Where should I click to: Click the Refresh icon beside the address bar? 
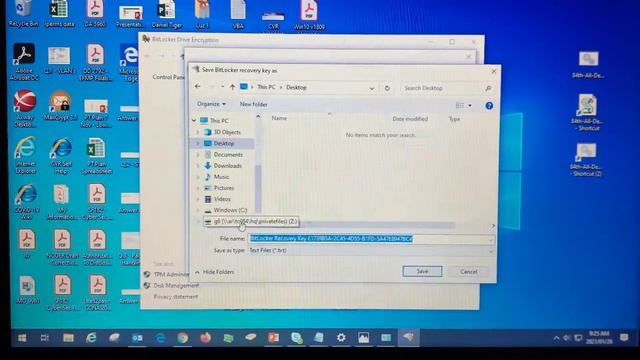pyautogui.click(x=387, y=88)
